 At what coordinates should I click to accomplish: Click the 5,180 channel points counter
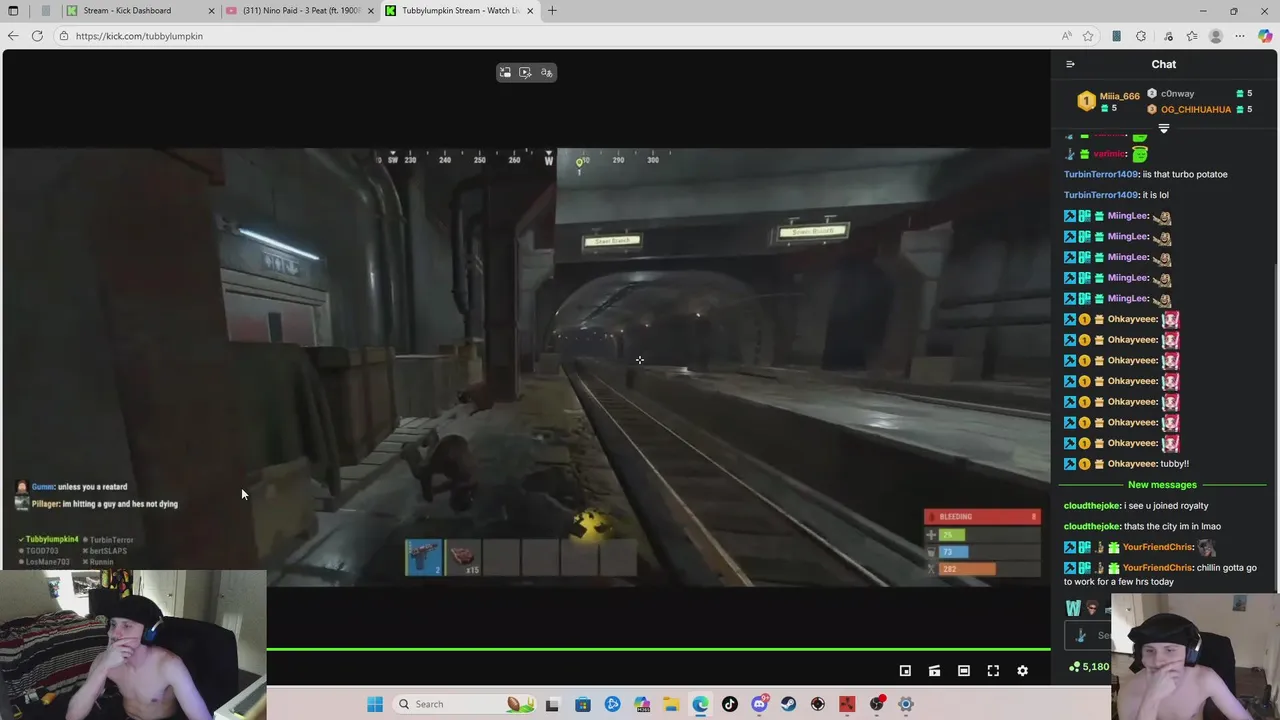click(x=1089, y=667)
